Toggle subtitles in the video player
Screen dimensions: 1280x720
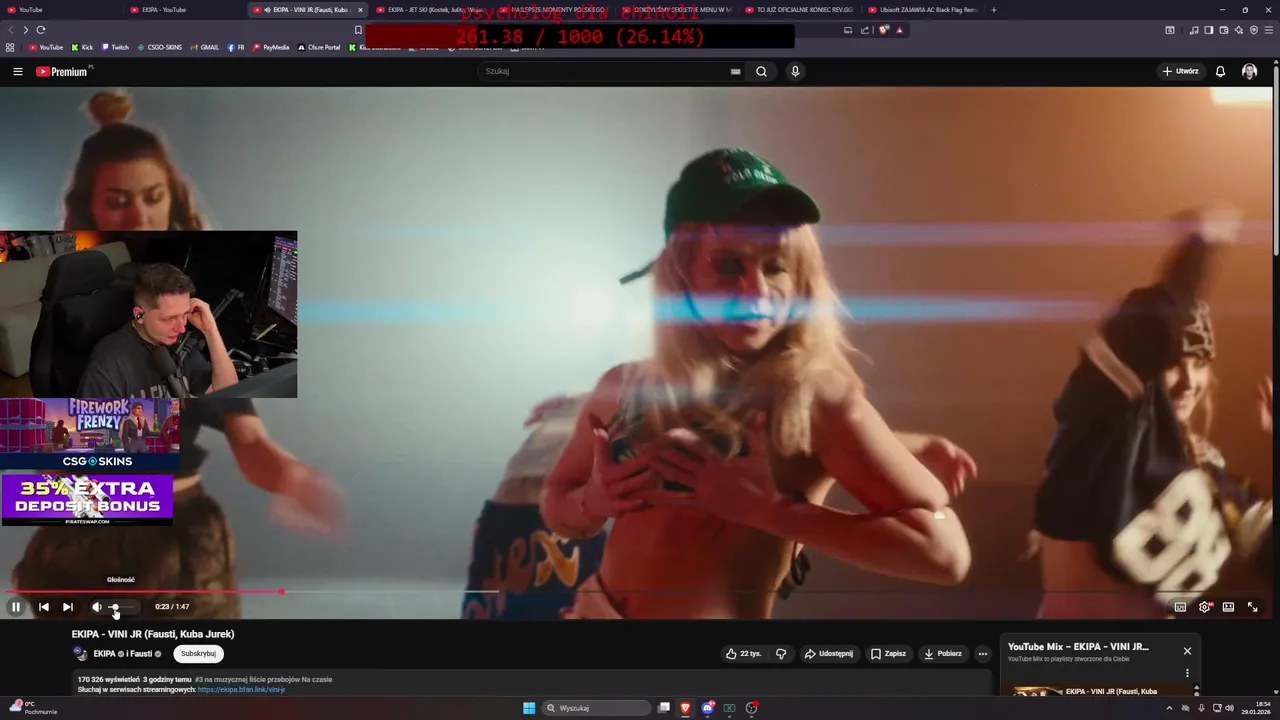coord(1180,607)
